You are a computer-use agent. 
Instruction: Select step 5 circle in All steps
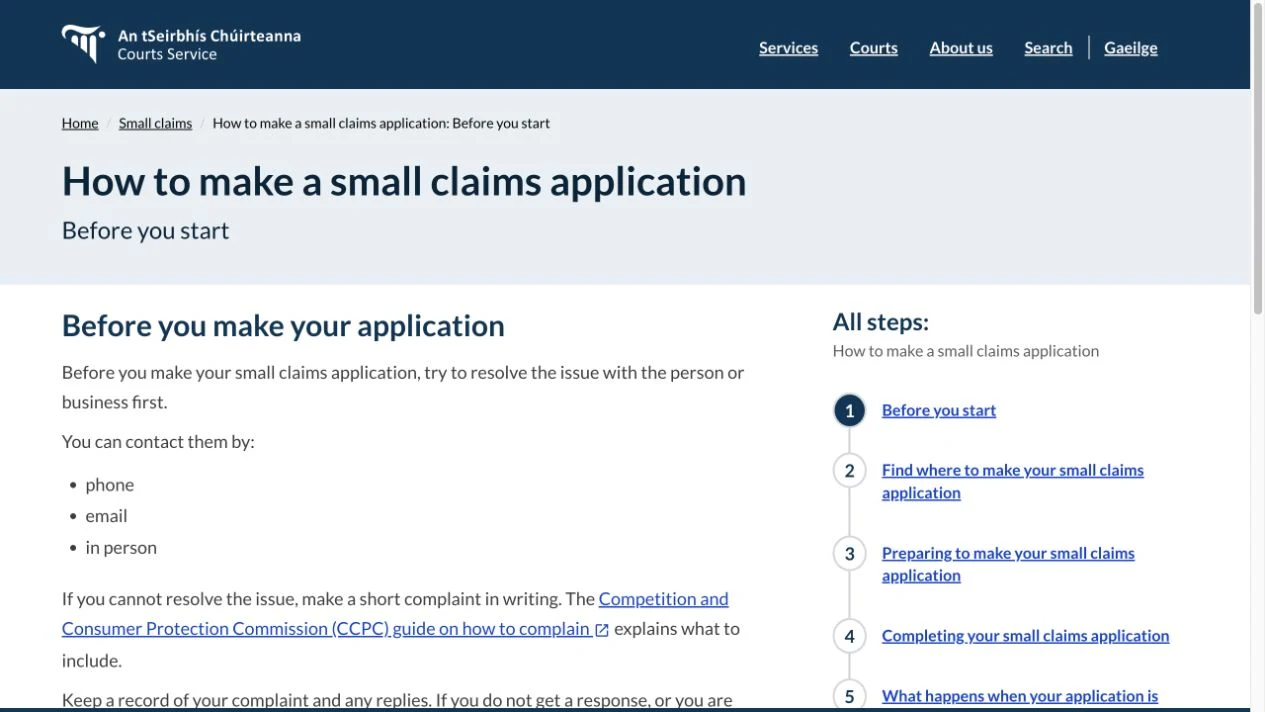(849, 696)
